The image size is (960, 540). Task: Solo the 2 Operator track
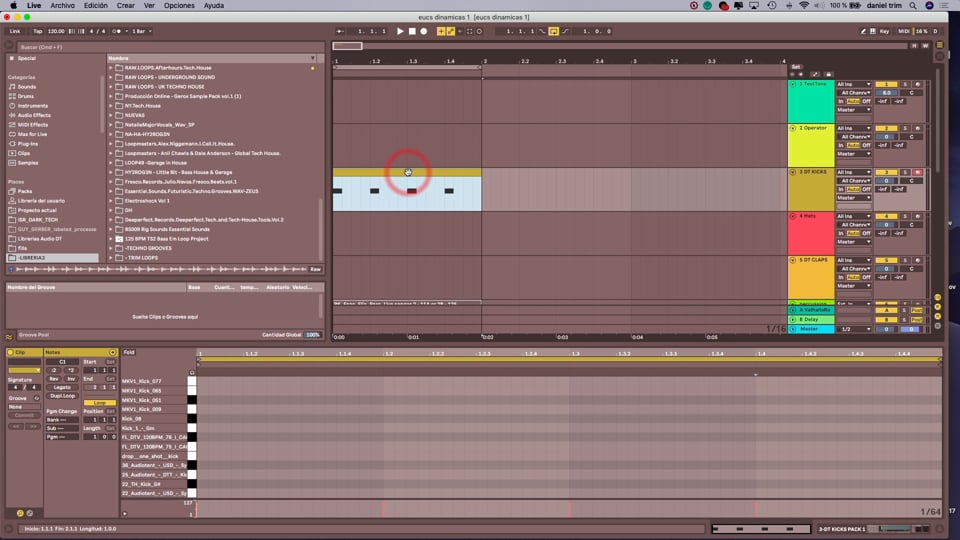[x=905, y=129]
